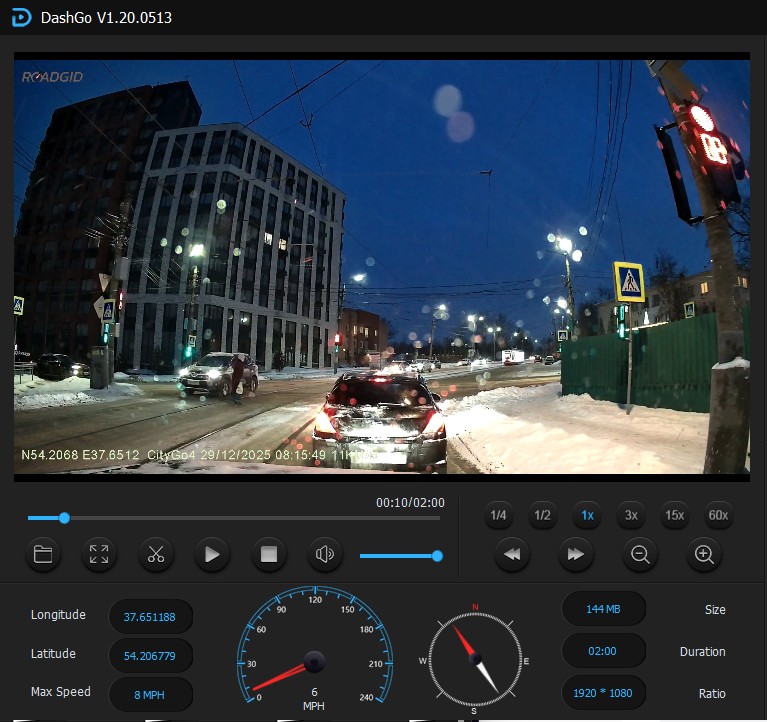Set playback speed to 1/4
This screenshot has height=722, width=767.
point(498,516)
